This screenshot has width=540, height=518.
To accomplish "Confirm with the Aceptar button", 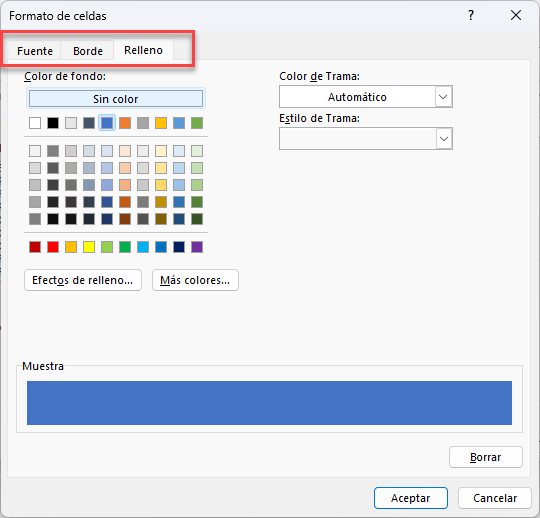I will [x=411, y=498].
